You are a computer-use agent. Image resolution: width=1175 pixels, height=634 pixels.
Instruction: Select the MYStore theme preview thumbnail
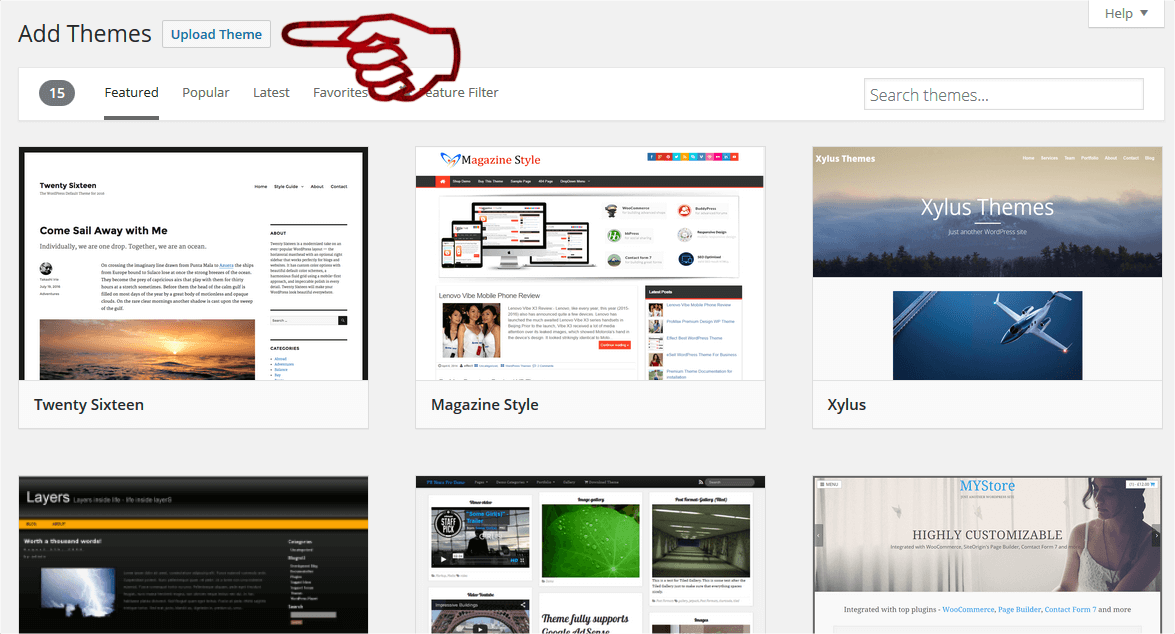pos(988,555)
